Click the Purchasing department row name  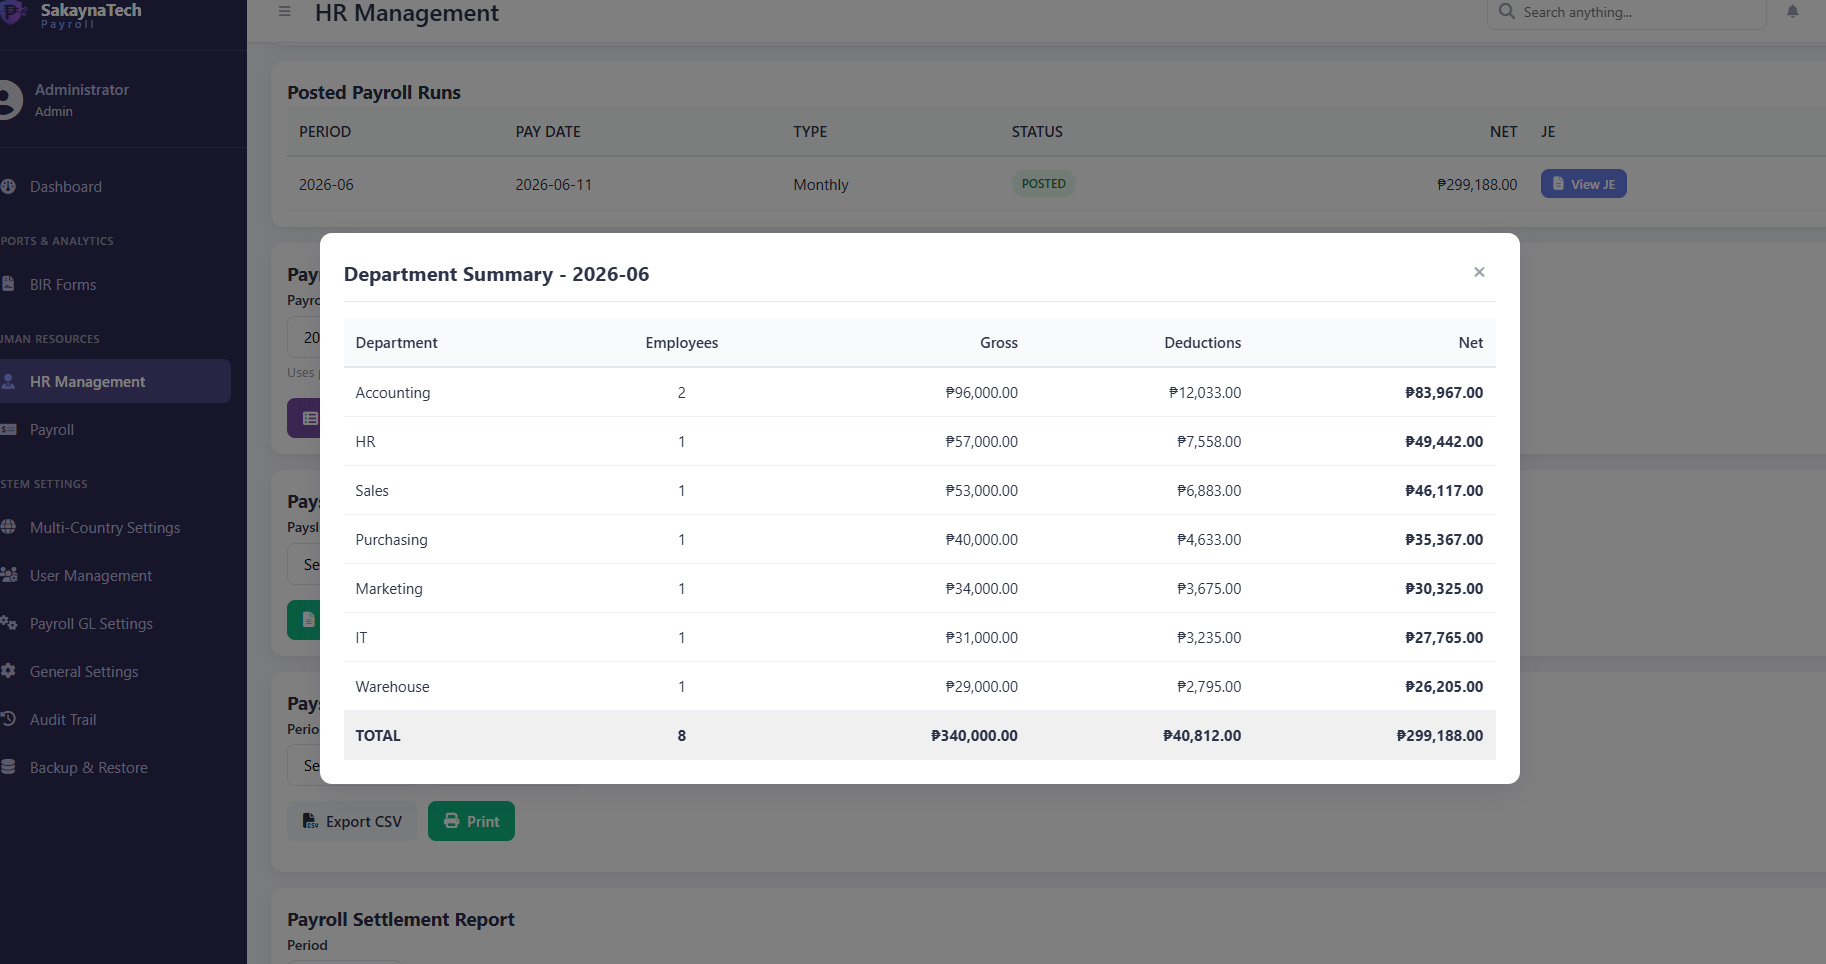[x=391, y=540]
